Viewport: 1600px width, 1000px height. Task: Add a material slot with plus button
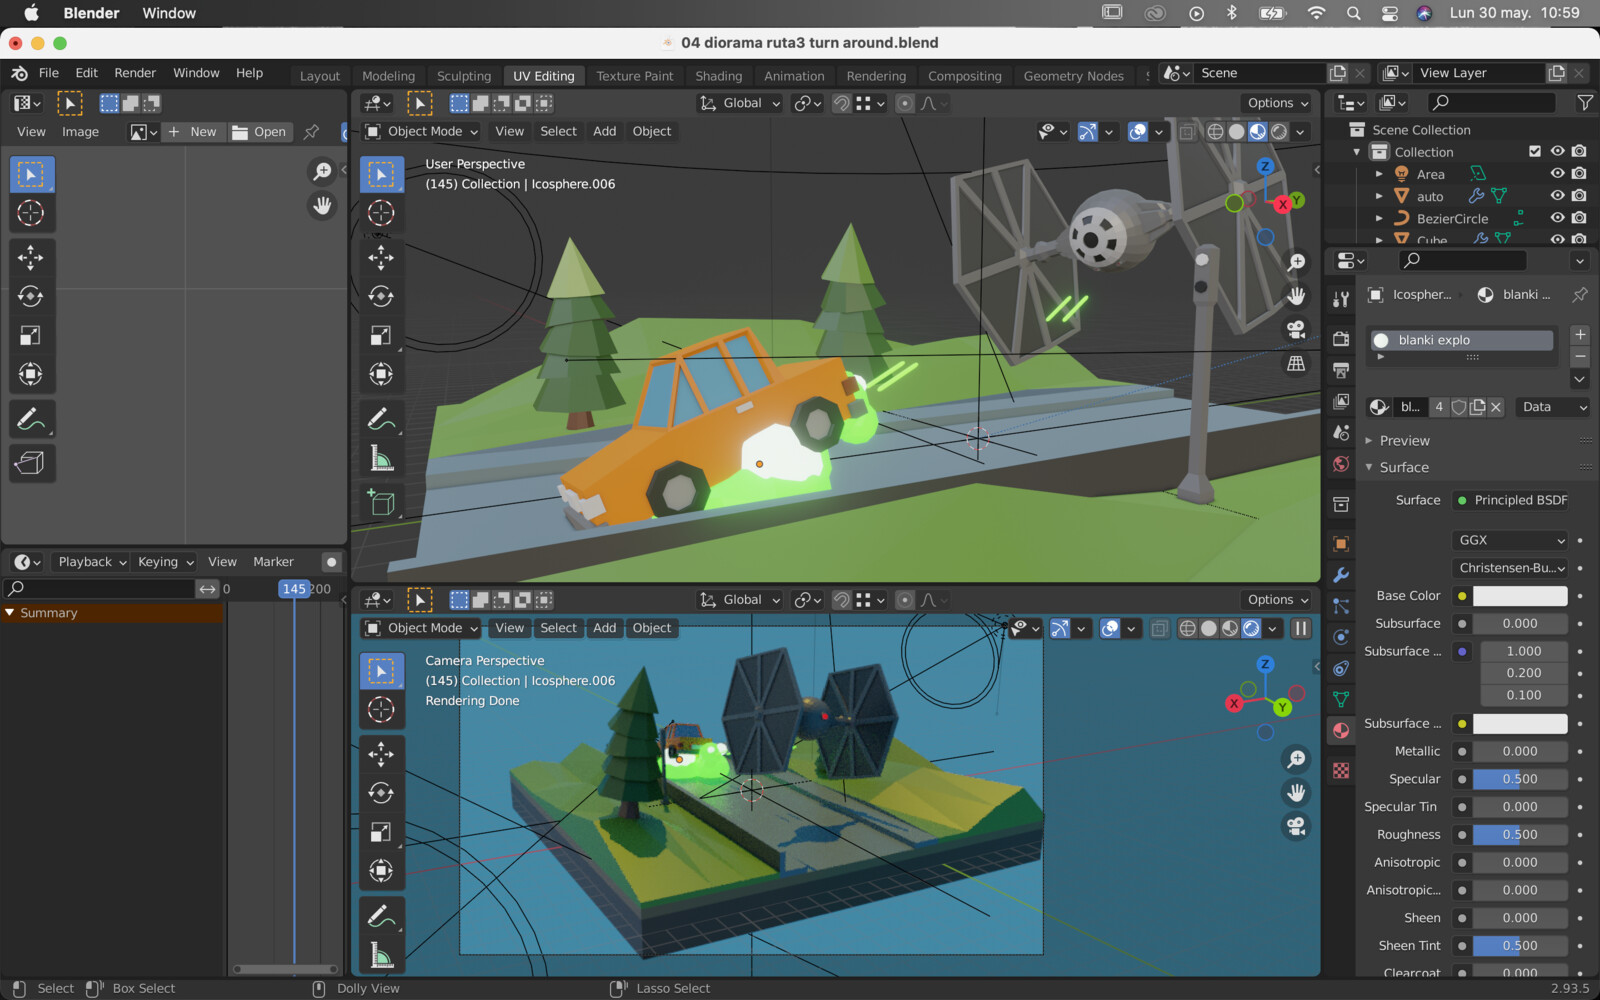coord(1580,335)
